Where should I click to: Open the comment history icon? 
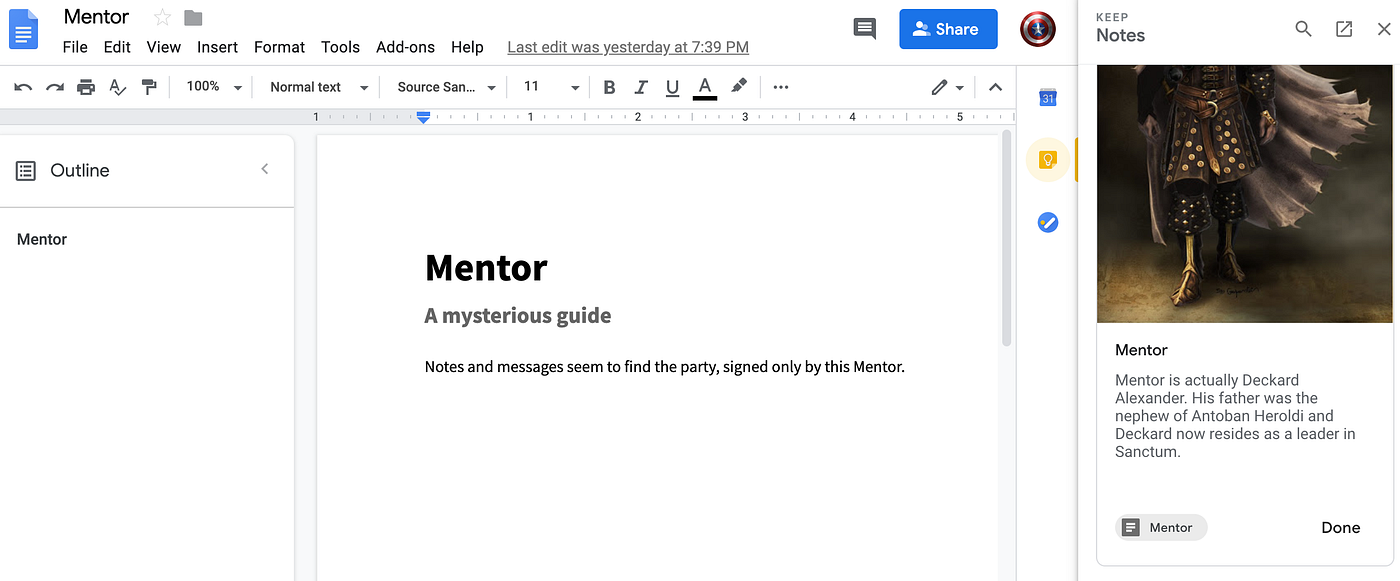coord(864,29)
